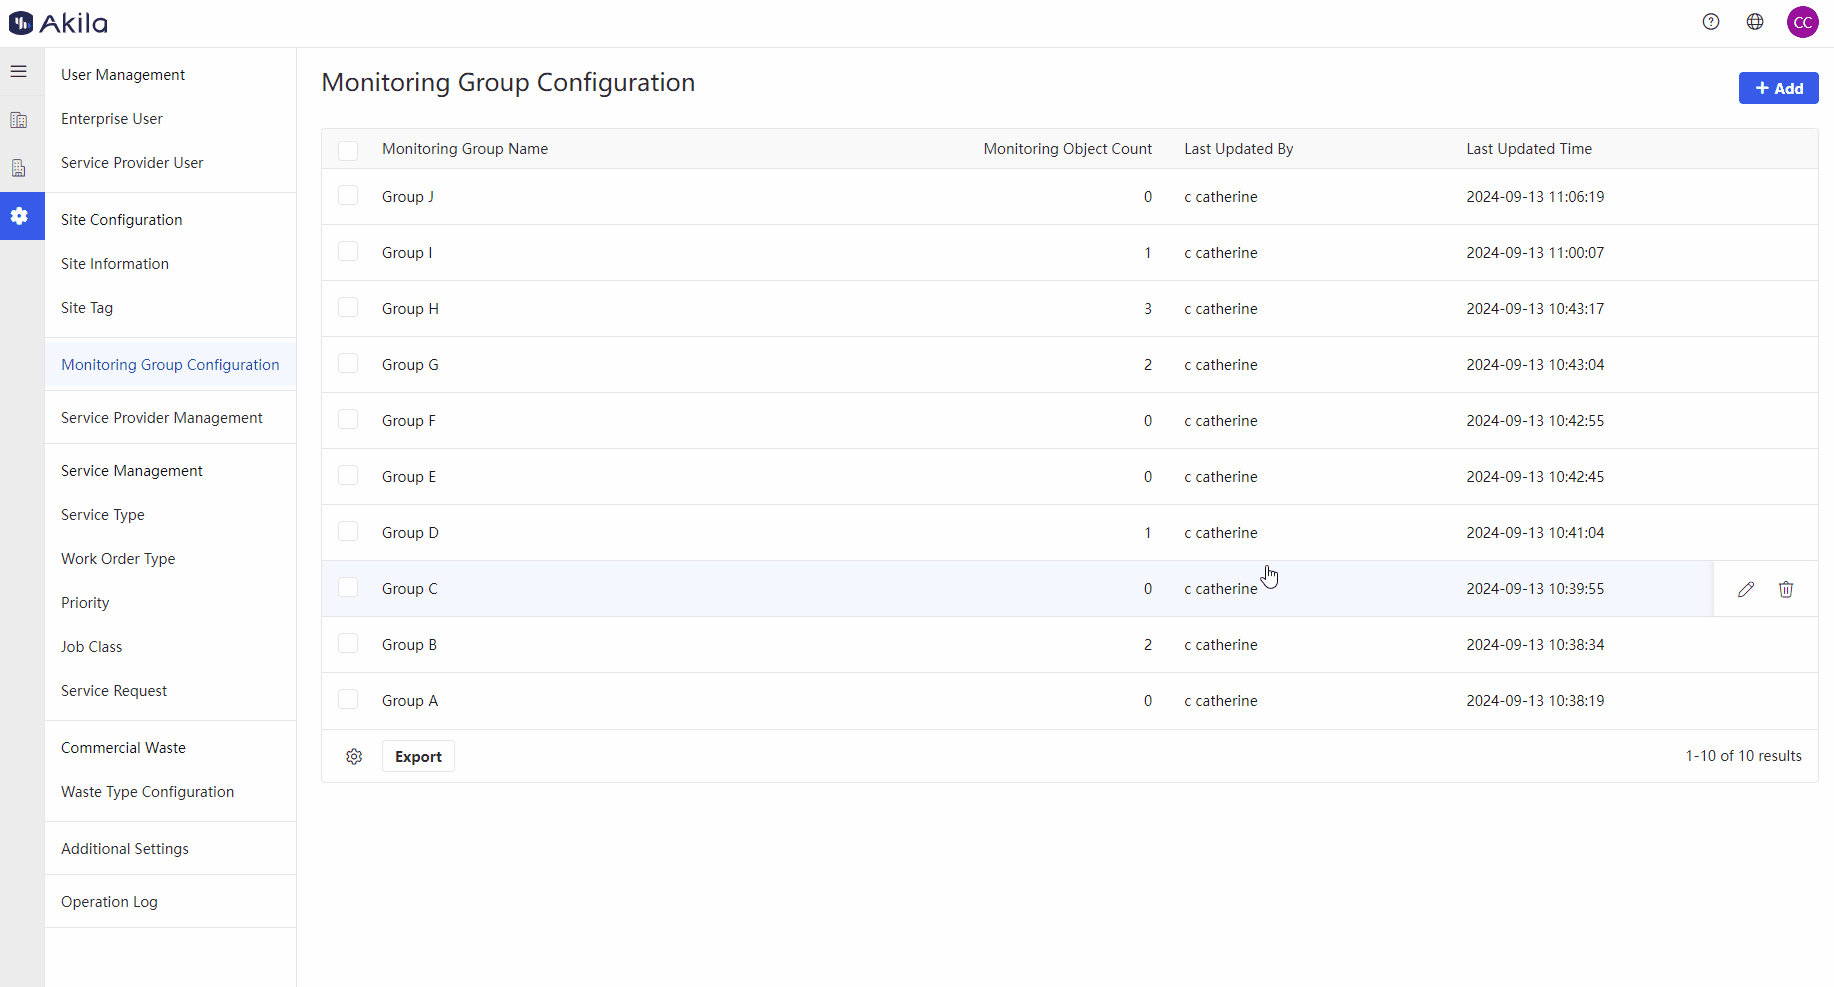Open Service Provider Management
The width and height of the screenshot is (1834, 987).
[162, 418]
